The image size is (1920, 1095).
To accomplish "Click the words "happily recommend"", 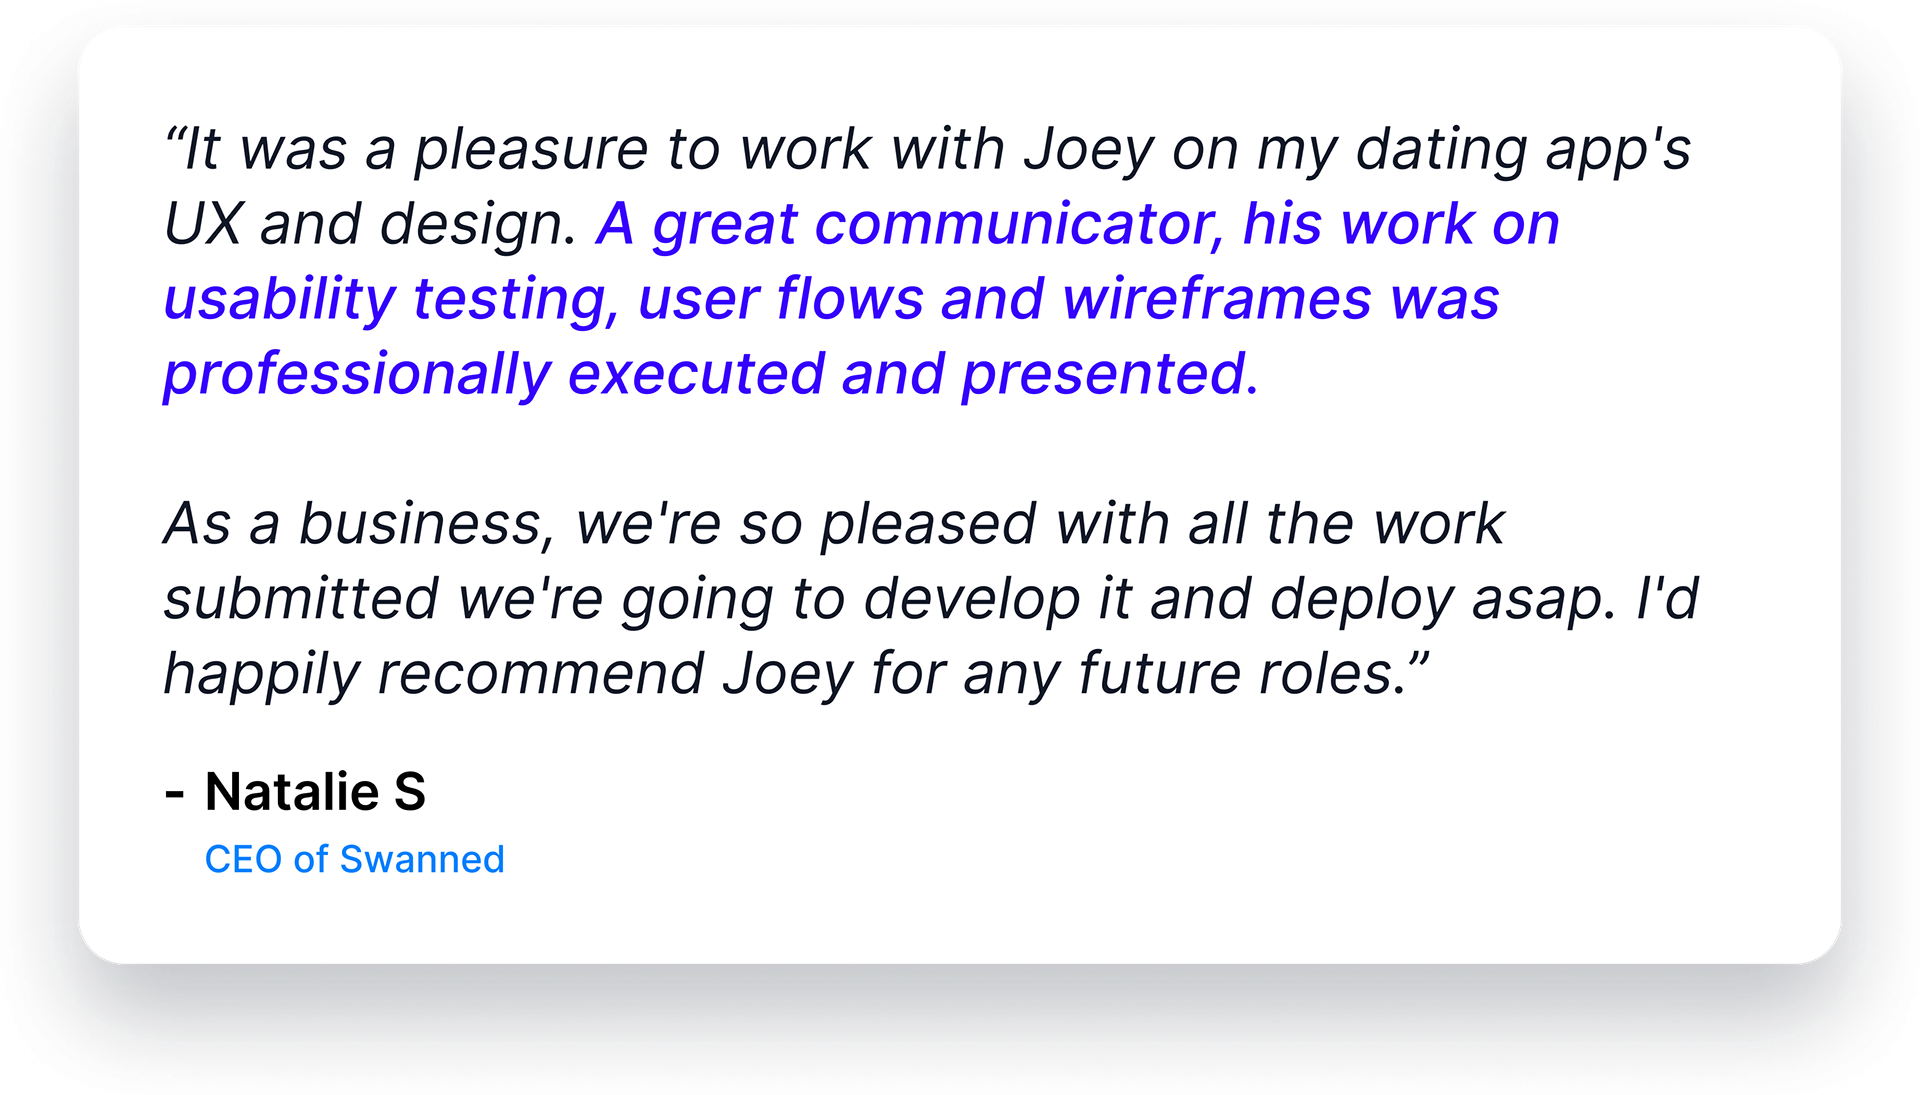I will click(434, 674).
